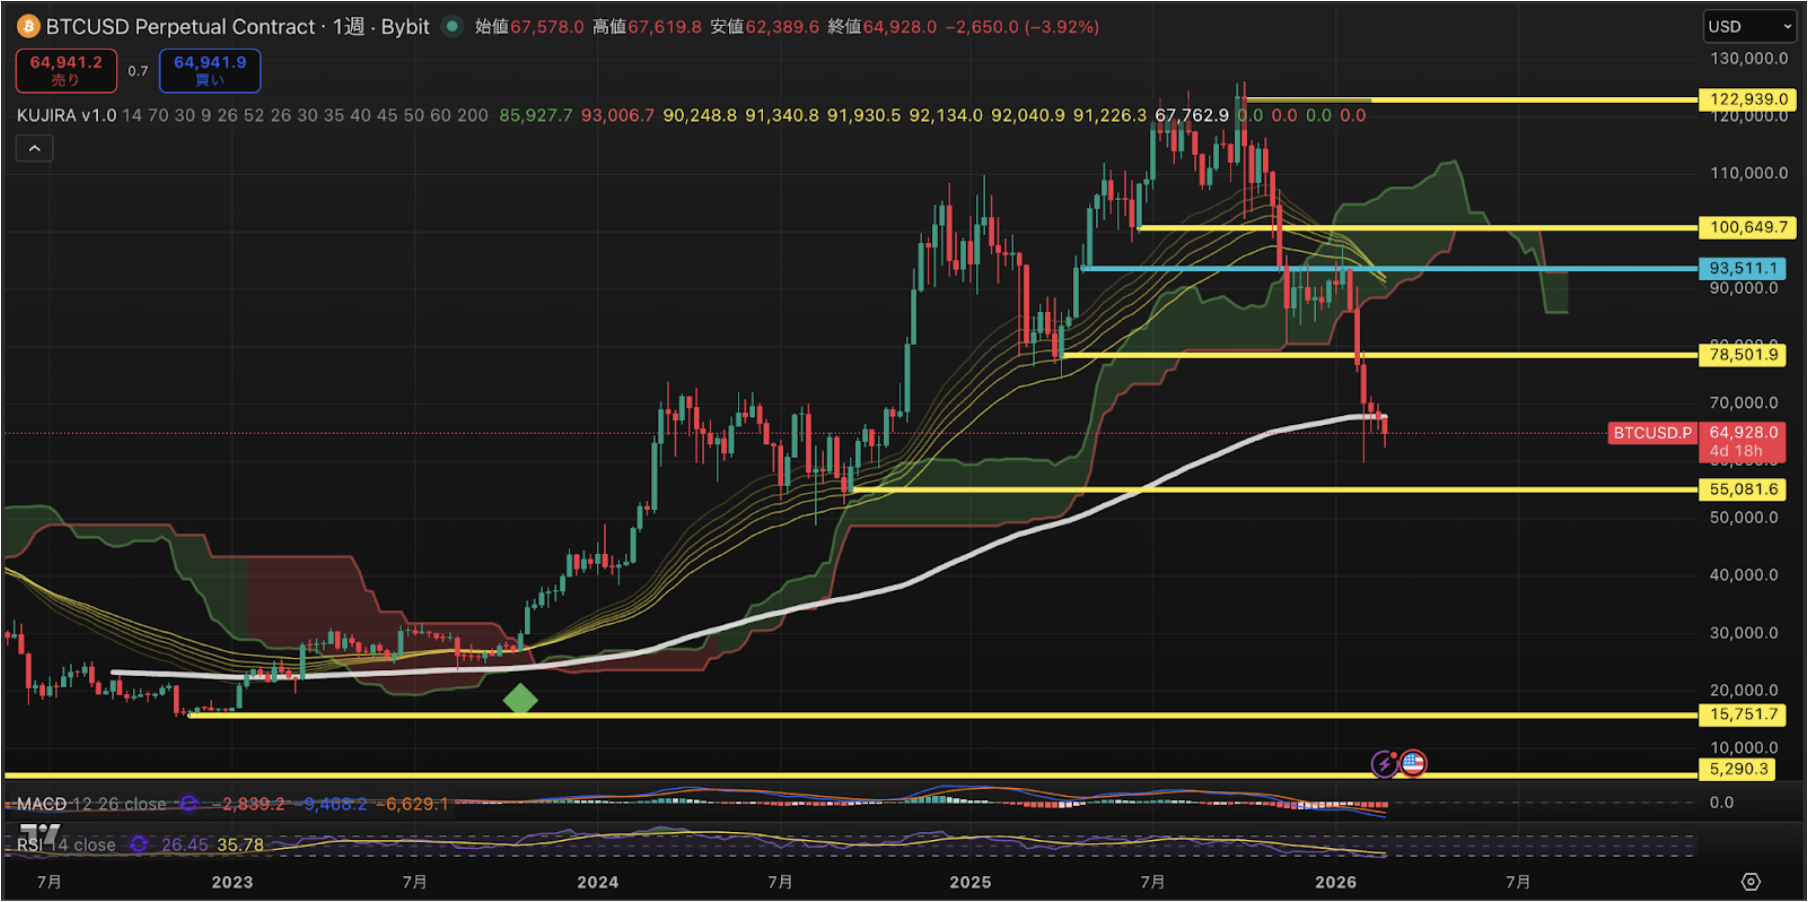Click the 2025 label on time axis
This screenshot has width=1810, height=902.
[x=970, y=882]
